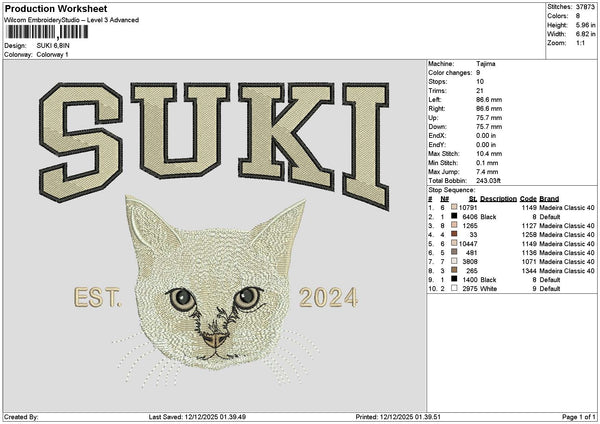
Task: Click the barcode under the worksheet title
Action: pyautogui.click(x=47, y=32)
